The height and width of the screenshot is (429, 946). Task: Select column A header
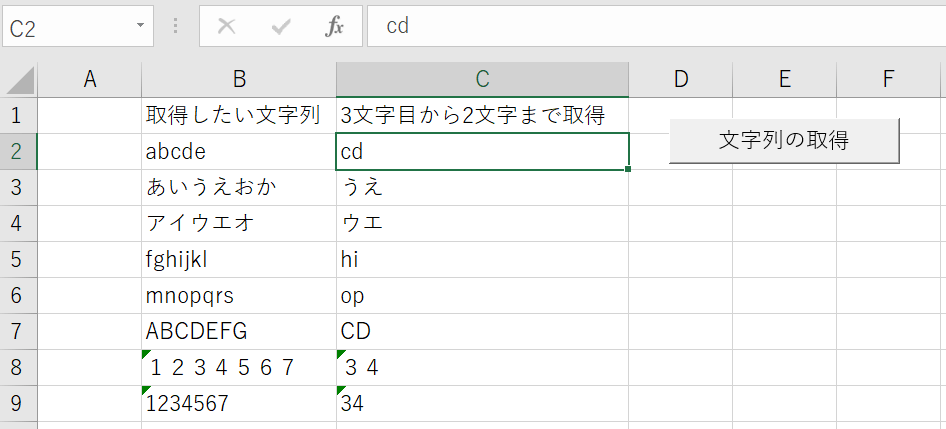90,80
